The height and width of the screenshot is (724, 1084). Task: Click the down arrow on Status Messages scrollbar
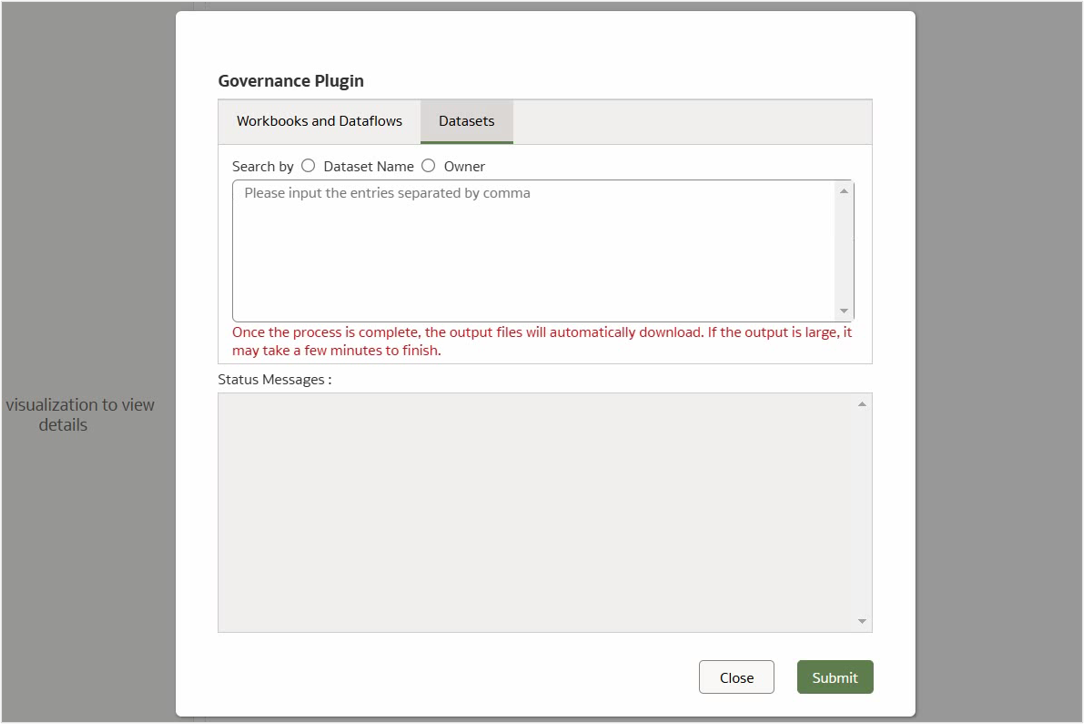pyautogui.click(x=860, y=621)
